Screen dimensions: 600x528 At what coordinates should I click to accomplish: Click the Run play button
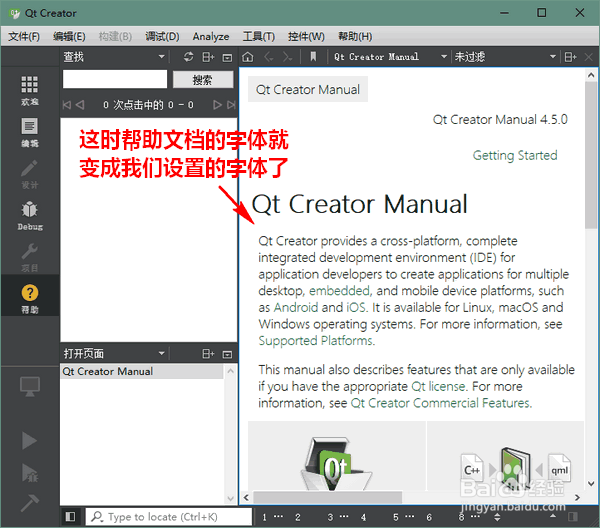29,440
